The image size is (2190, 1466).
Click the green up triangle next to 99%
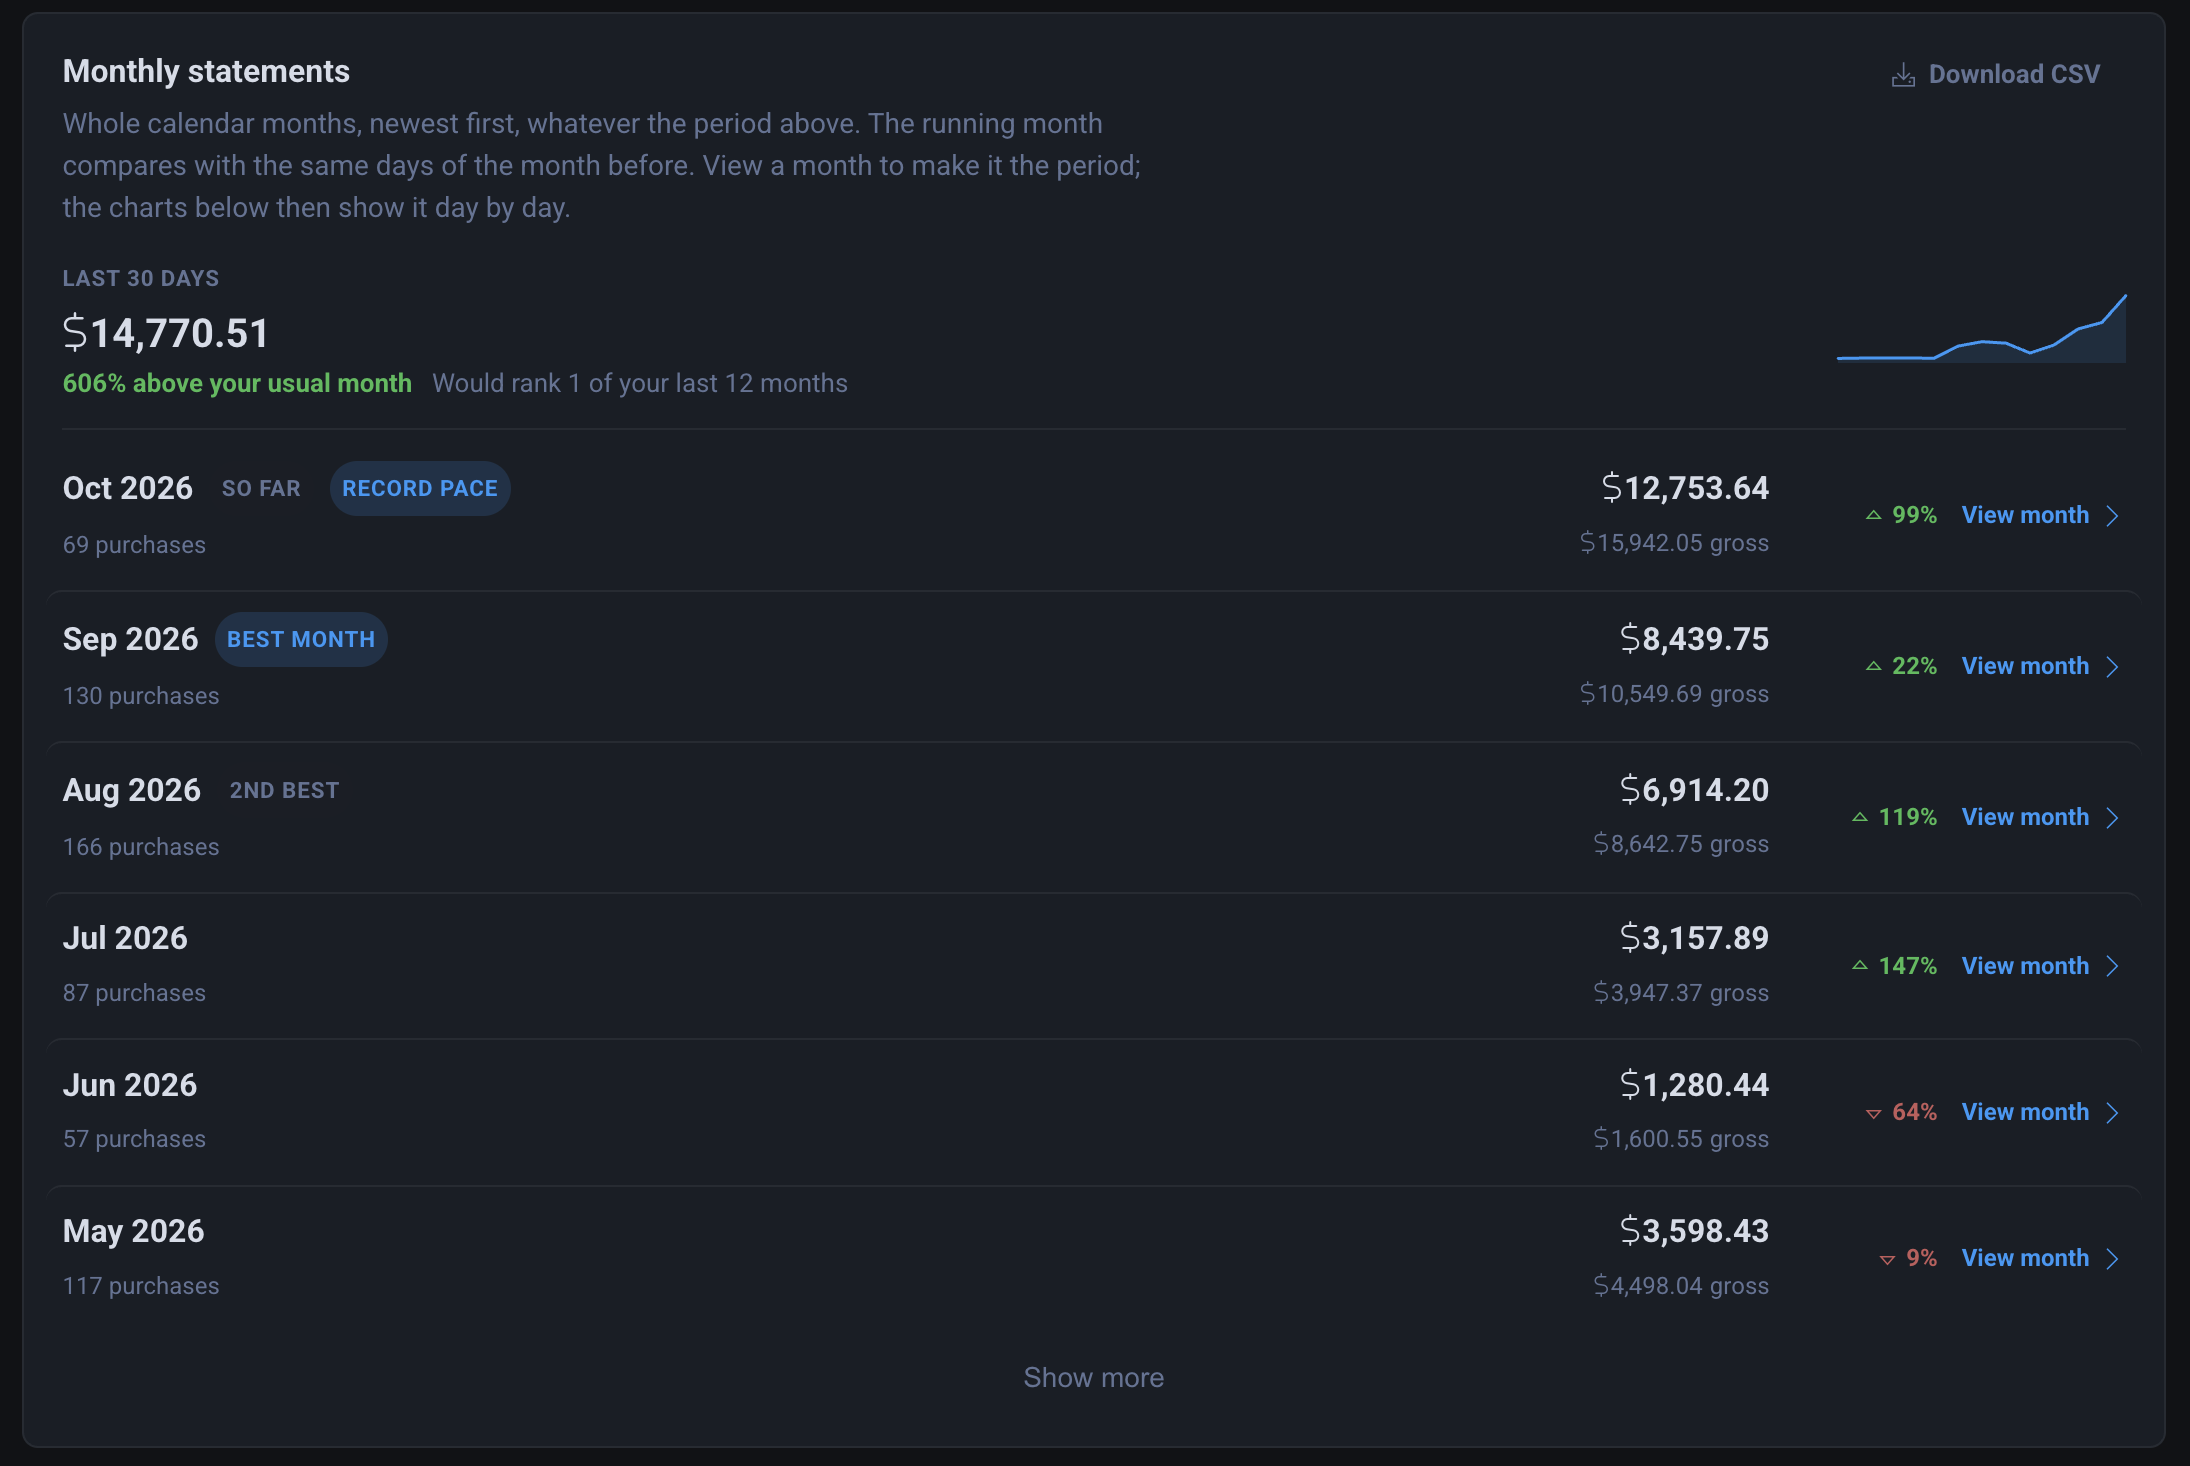(x=1874, y=516)
